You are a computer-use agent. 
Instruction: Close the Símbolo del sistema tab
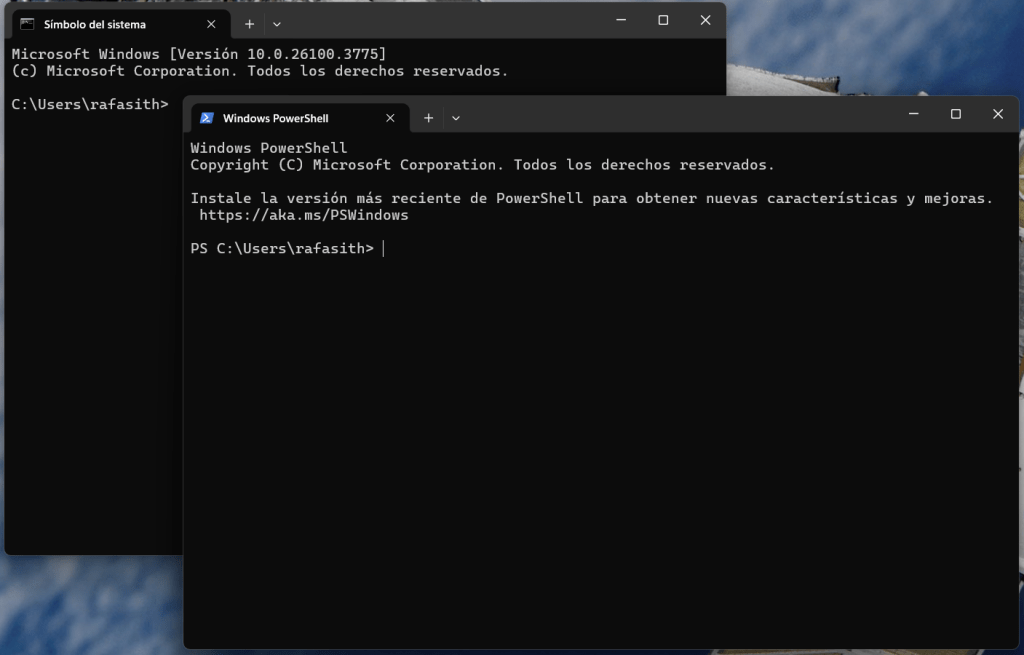pos(211,24)
